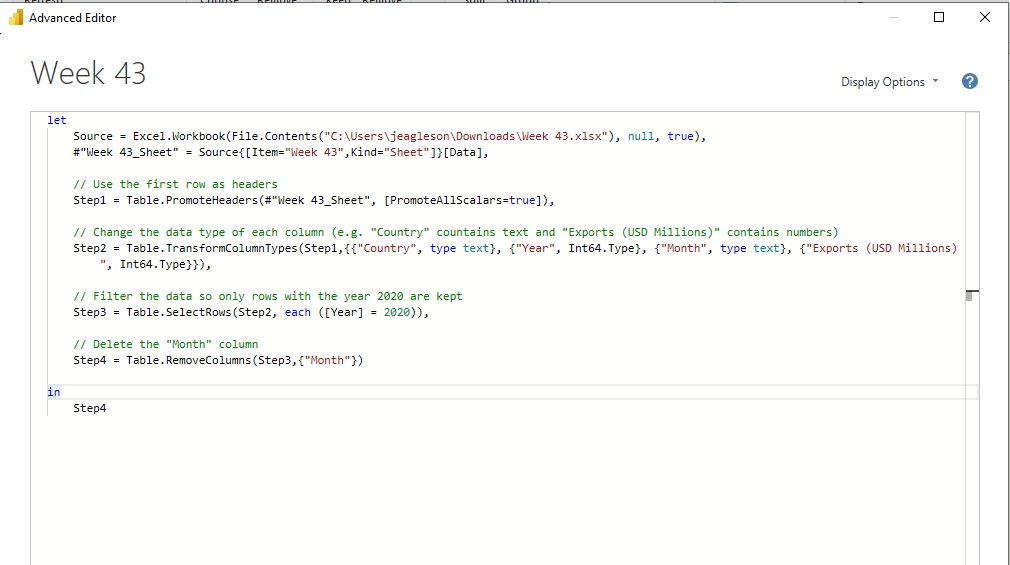
Task: Click the 'in' keyword line
Action: 53,392
